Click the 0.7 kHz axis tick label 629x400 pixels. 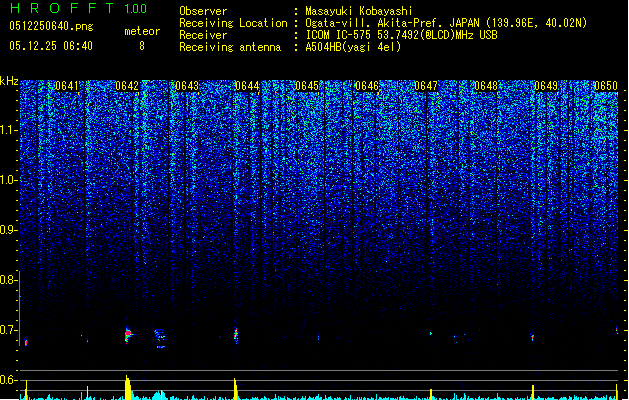(8, 330)
